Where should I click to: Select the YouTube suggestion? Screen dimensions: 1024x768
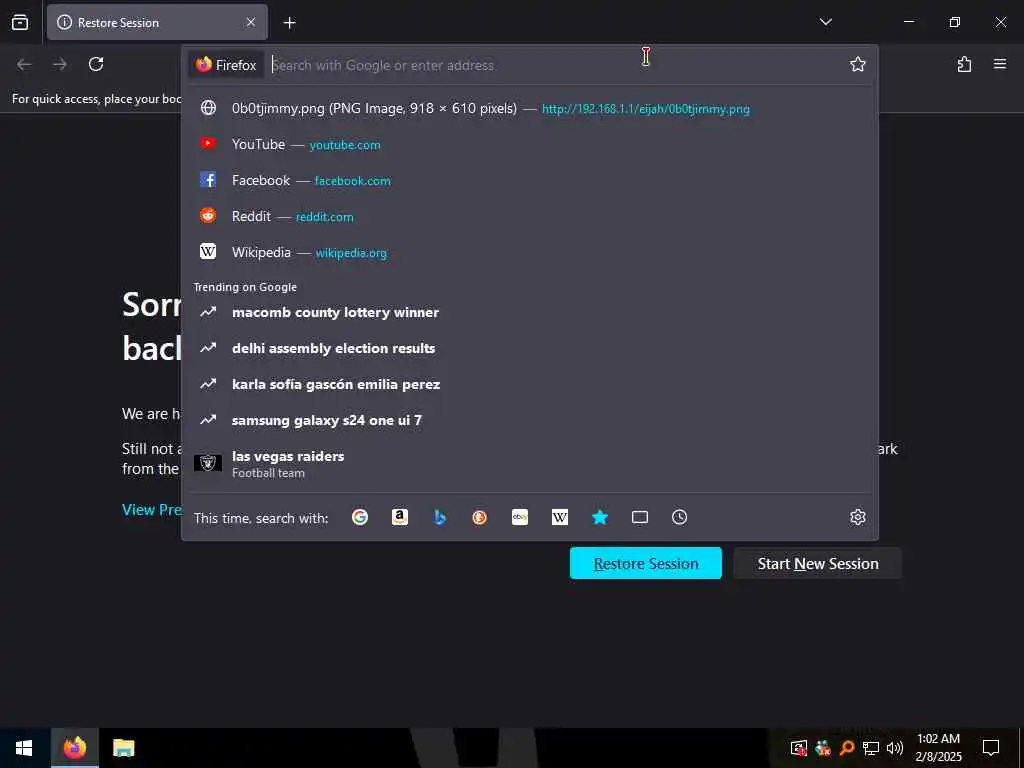coord(530,144)
